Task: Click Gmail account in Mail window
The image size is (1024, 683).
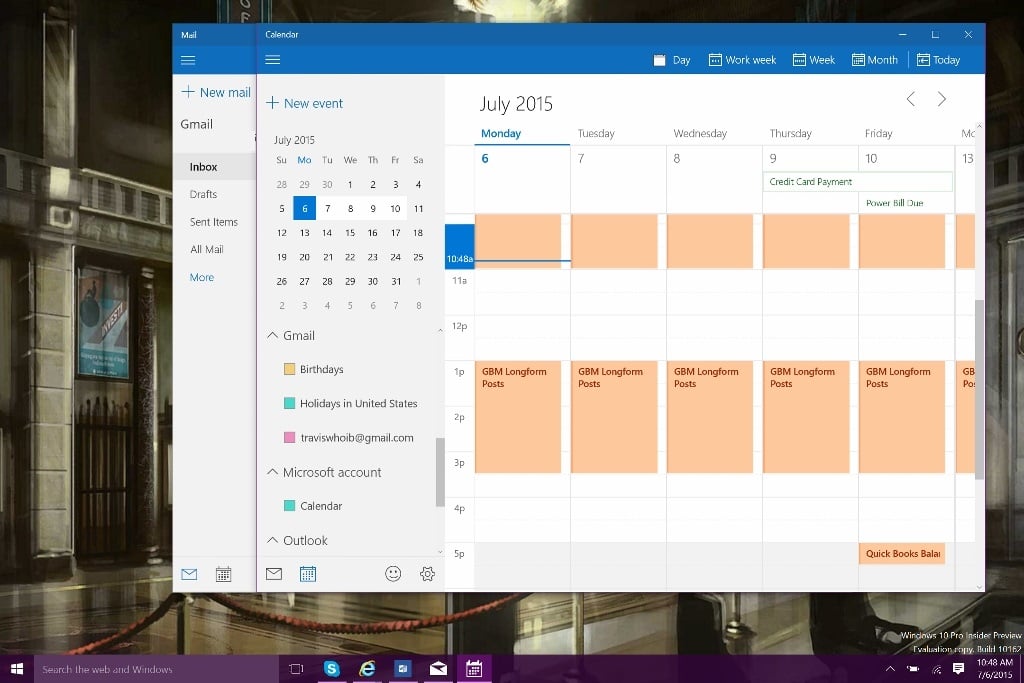Action: 197,124
